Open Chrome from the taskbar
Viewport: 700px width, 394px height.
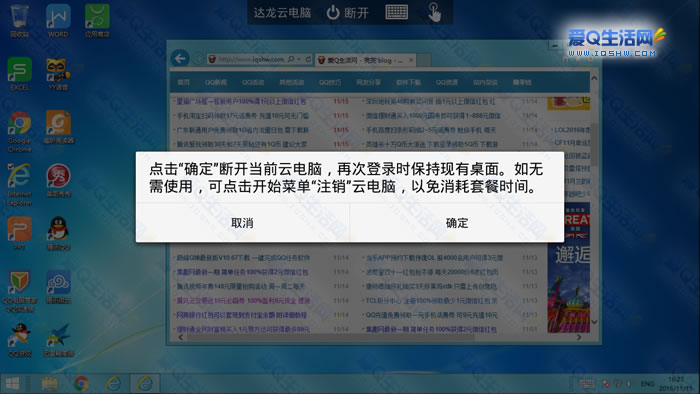click(81, 383)
